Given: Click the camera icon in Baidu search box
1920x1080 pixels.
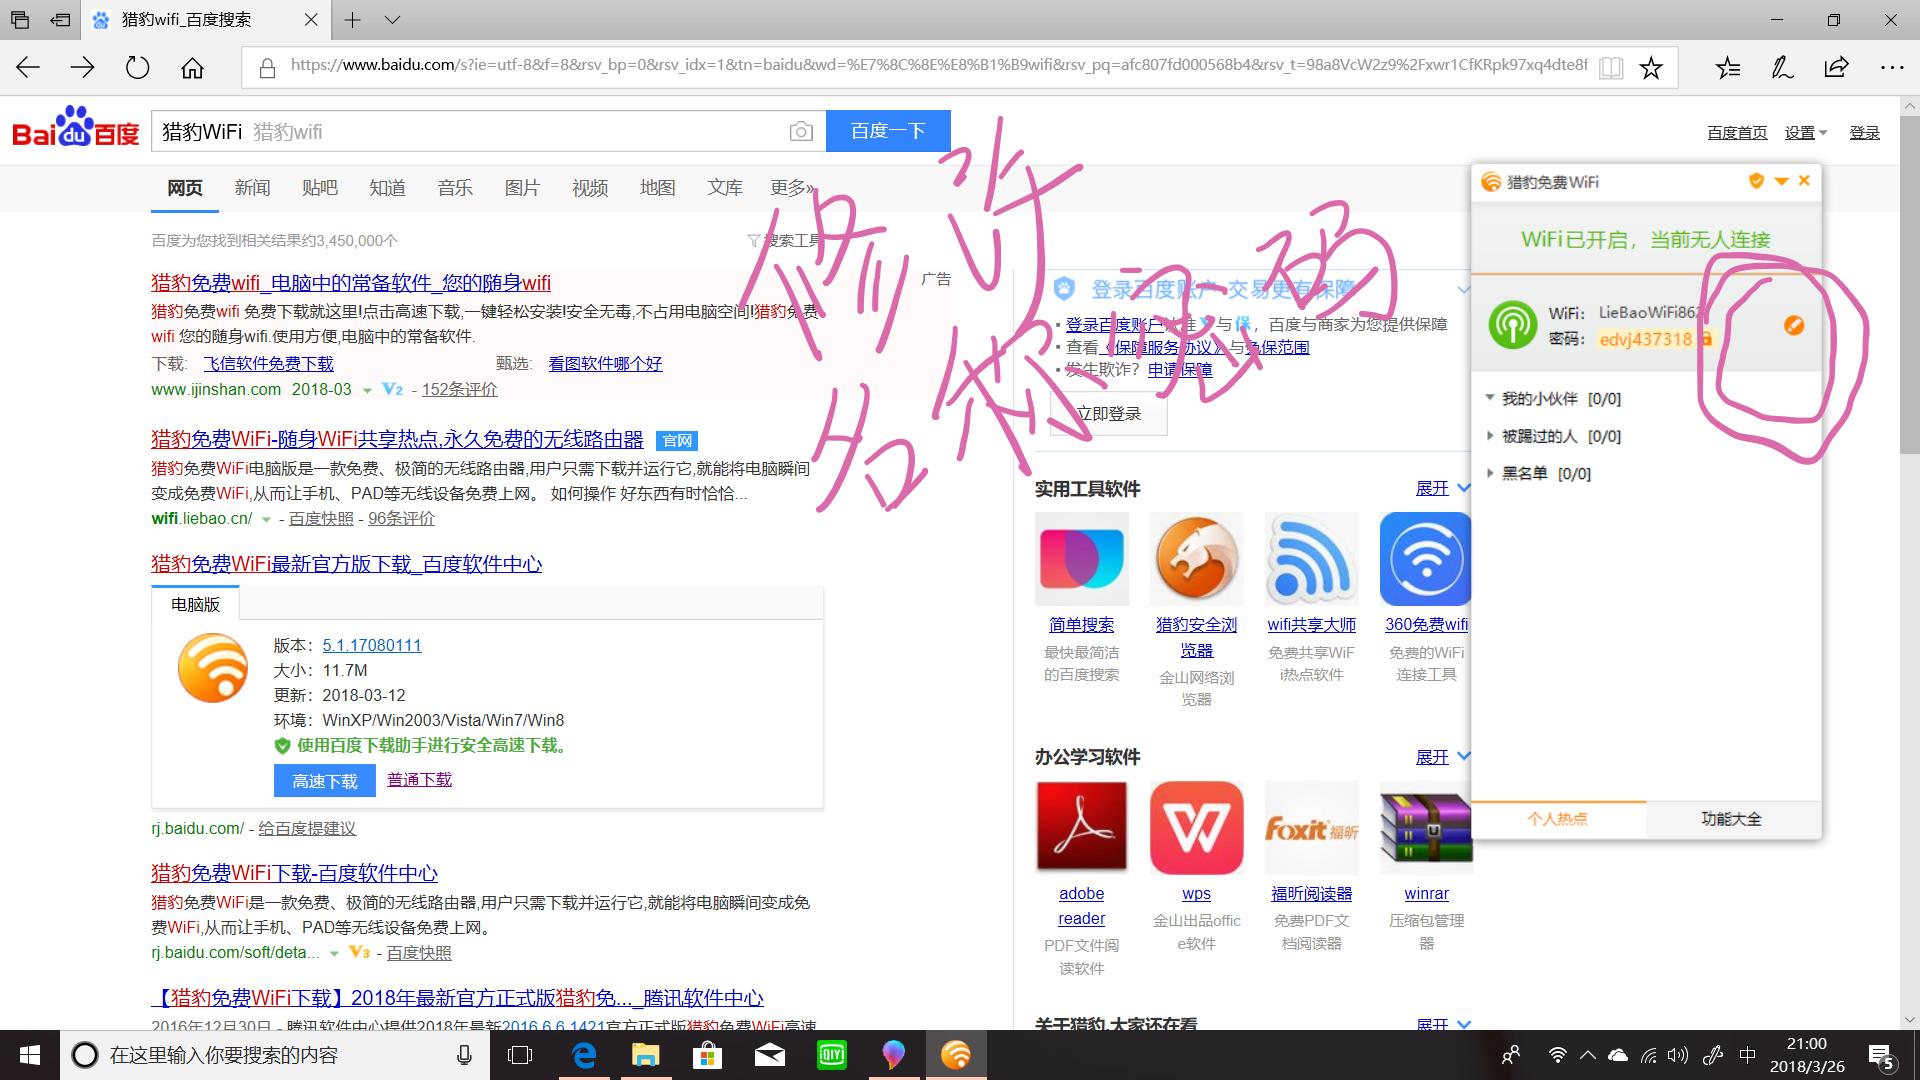Looking at the screenshot, I should (x=799, y=131).
